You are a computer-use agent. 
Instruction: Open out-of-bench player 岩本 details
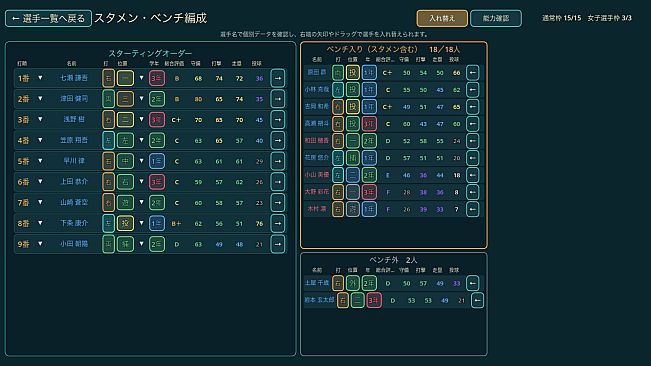[319, 300]
